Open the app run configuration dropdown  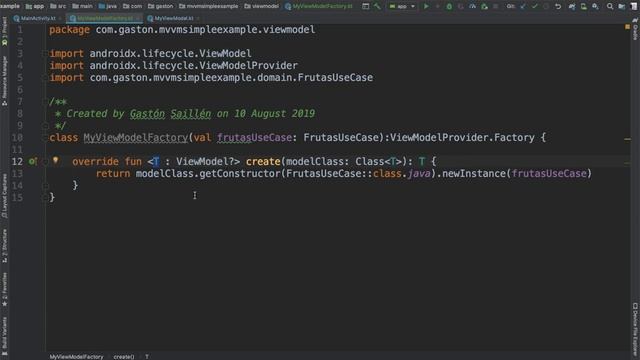tap(402, 6)
